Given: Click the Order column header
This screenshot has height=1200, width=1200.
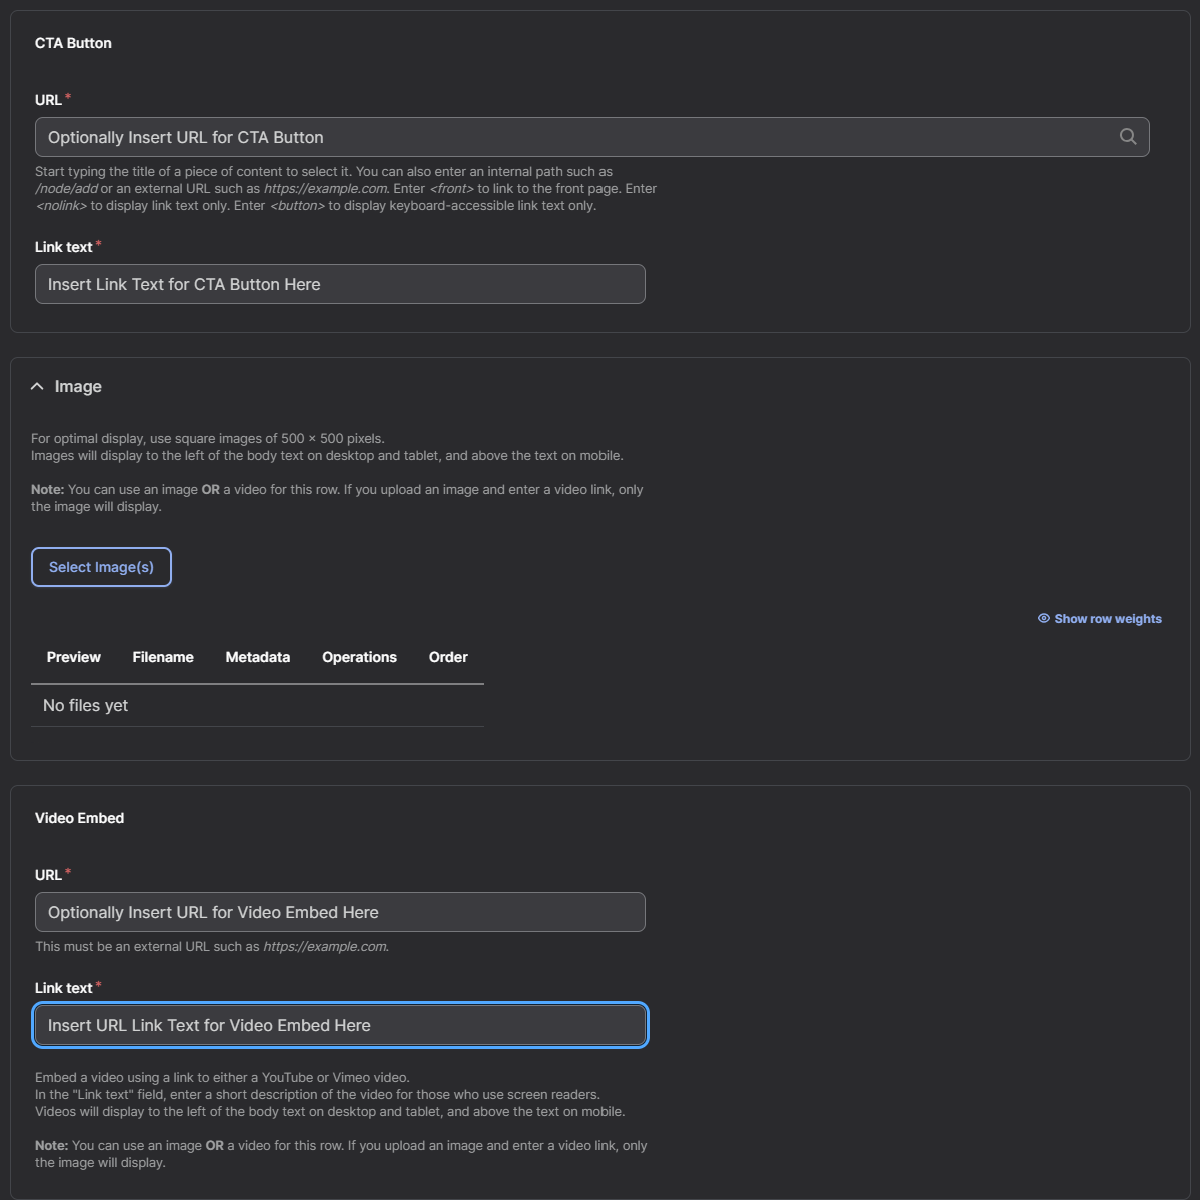Looking at the screenshot, I should [x=448, y=657].
